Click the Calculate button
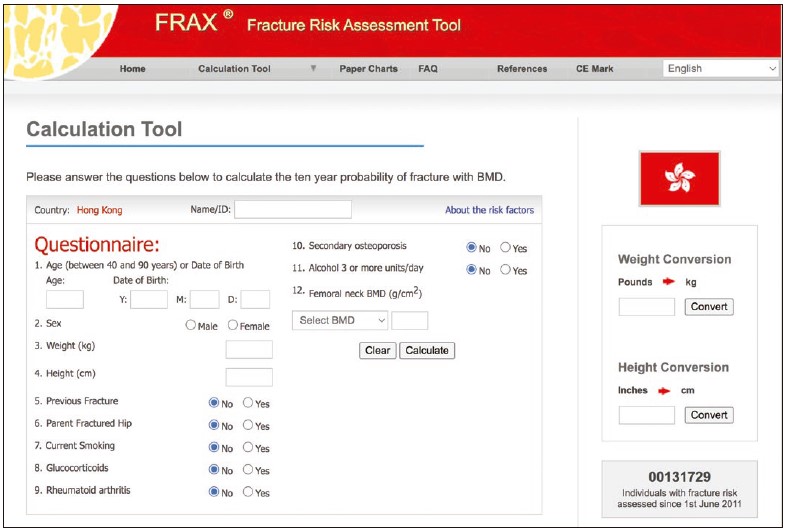The image size is (787, 532). [427, 350]
